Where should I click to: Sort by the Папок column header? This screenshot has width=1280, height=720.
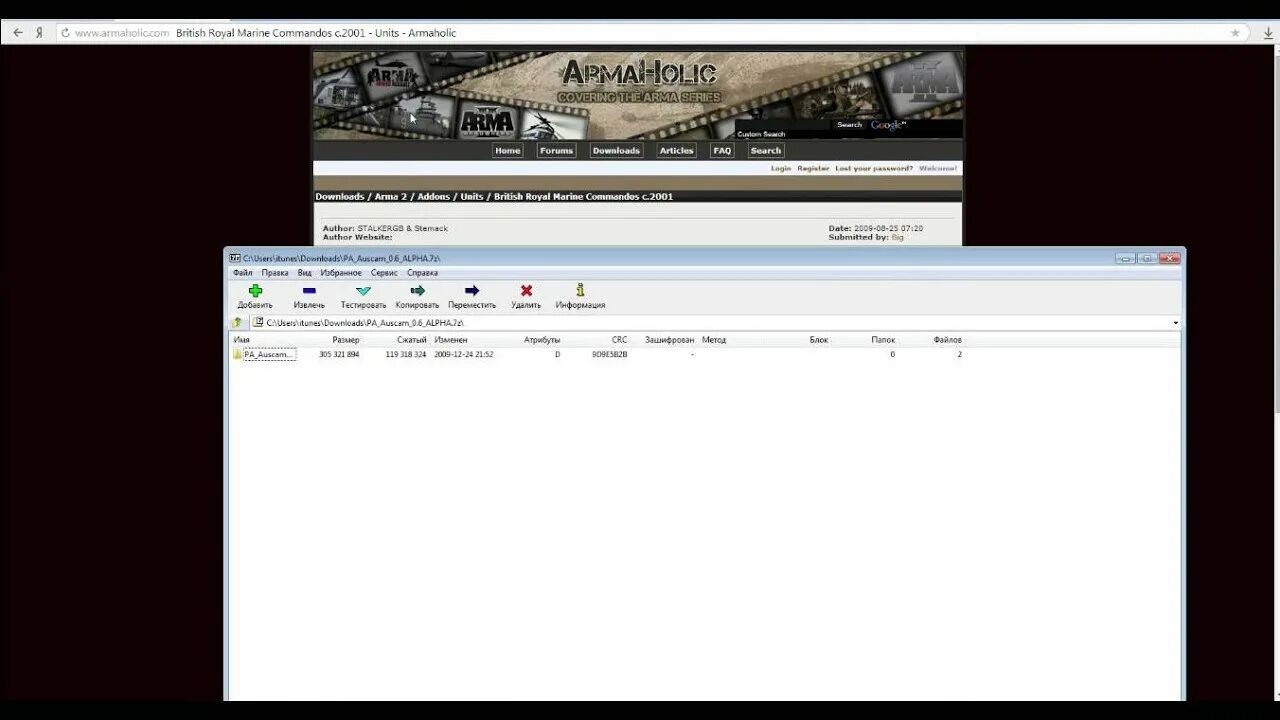883,340
